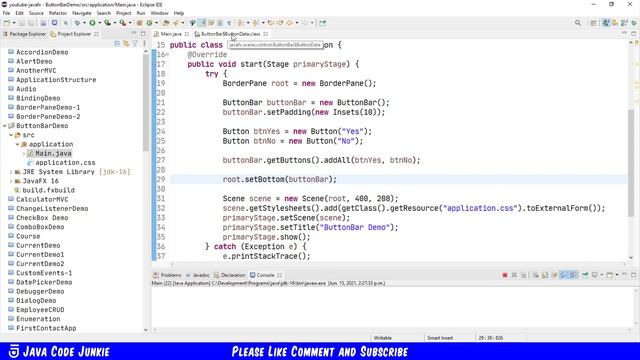Viewport: 640px width, 360px height.
Task: Open the Run button dropdown arrow
Action: click(x=99, y=23)
